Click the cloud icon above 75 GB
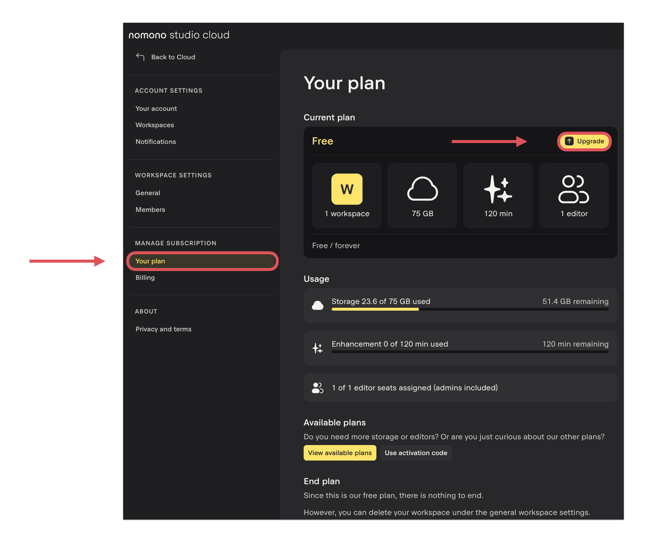The image size is (670, 538). pos(422,188)
